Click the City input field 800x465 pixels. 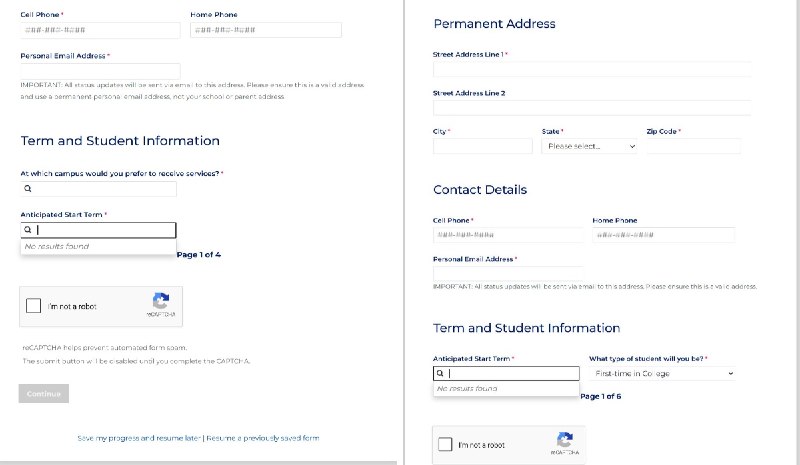coord(483,146)
